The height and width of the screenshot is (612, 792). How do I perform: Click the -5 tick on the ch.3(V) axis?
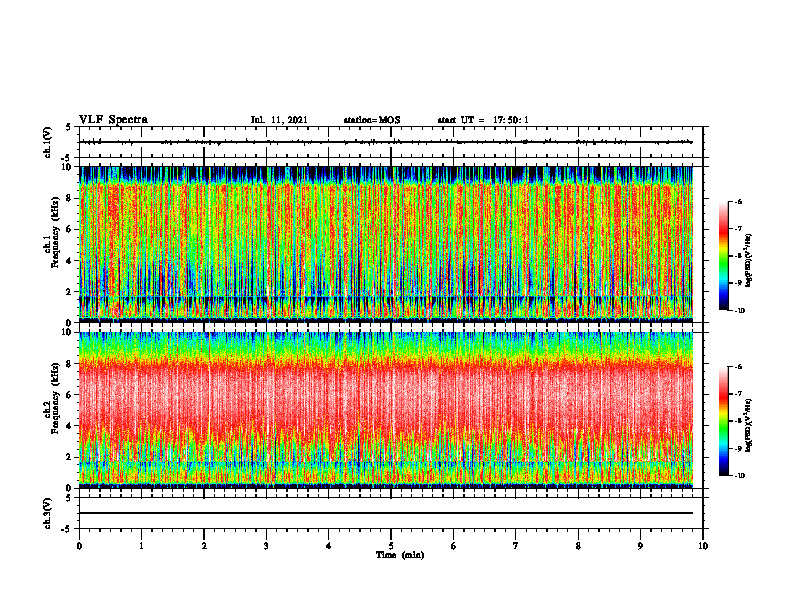[67, 529]
